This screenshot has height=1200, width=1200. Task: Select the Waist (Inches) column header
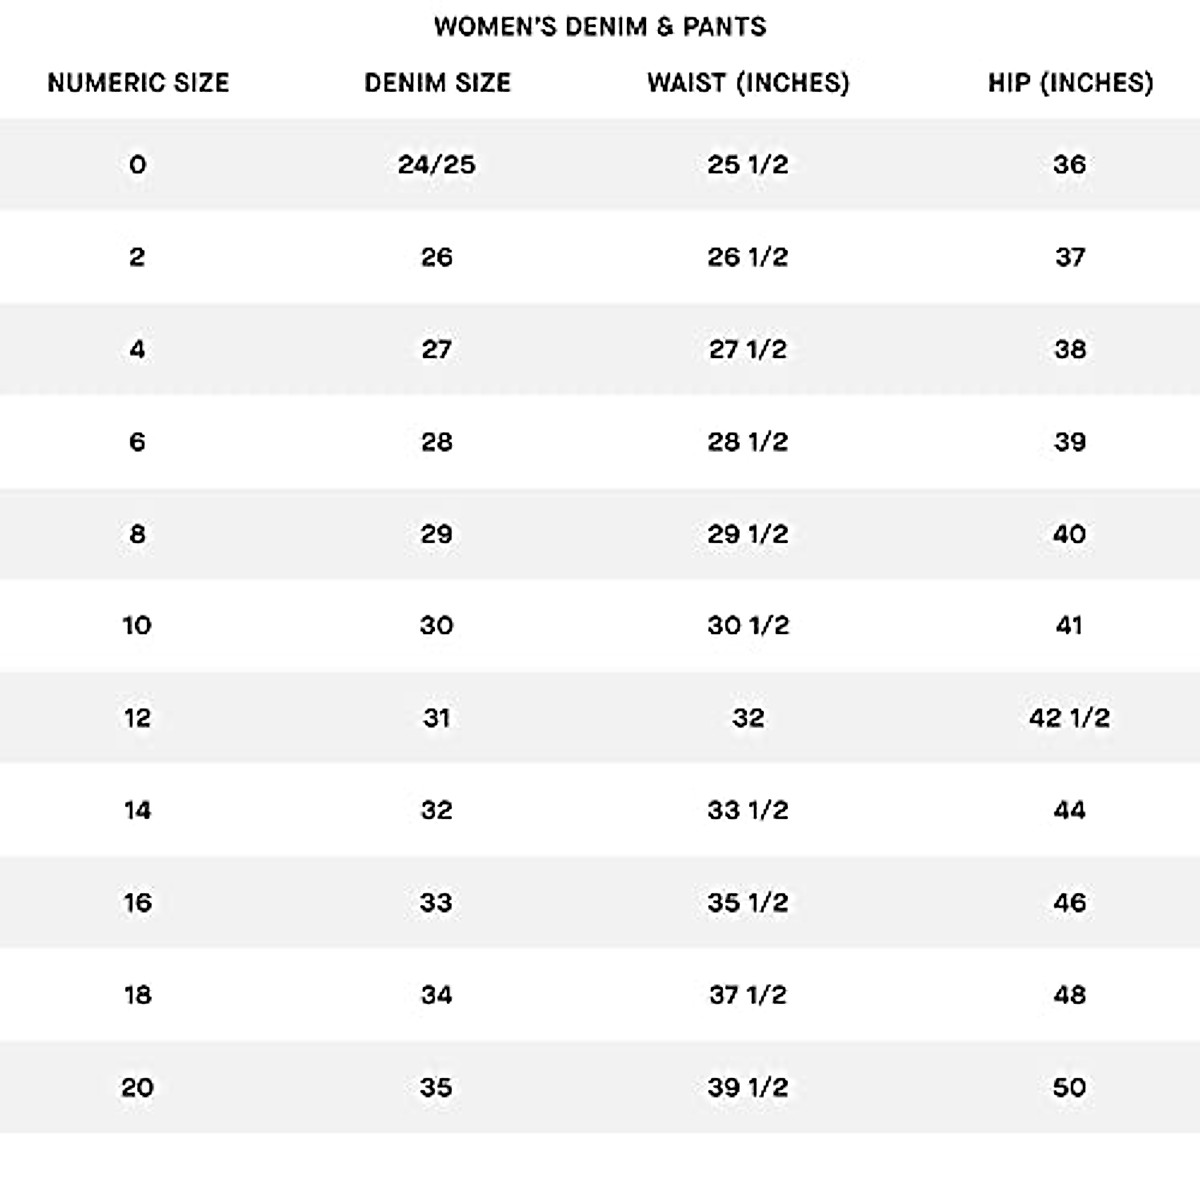[x=748, y=83]
